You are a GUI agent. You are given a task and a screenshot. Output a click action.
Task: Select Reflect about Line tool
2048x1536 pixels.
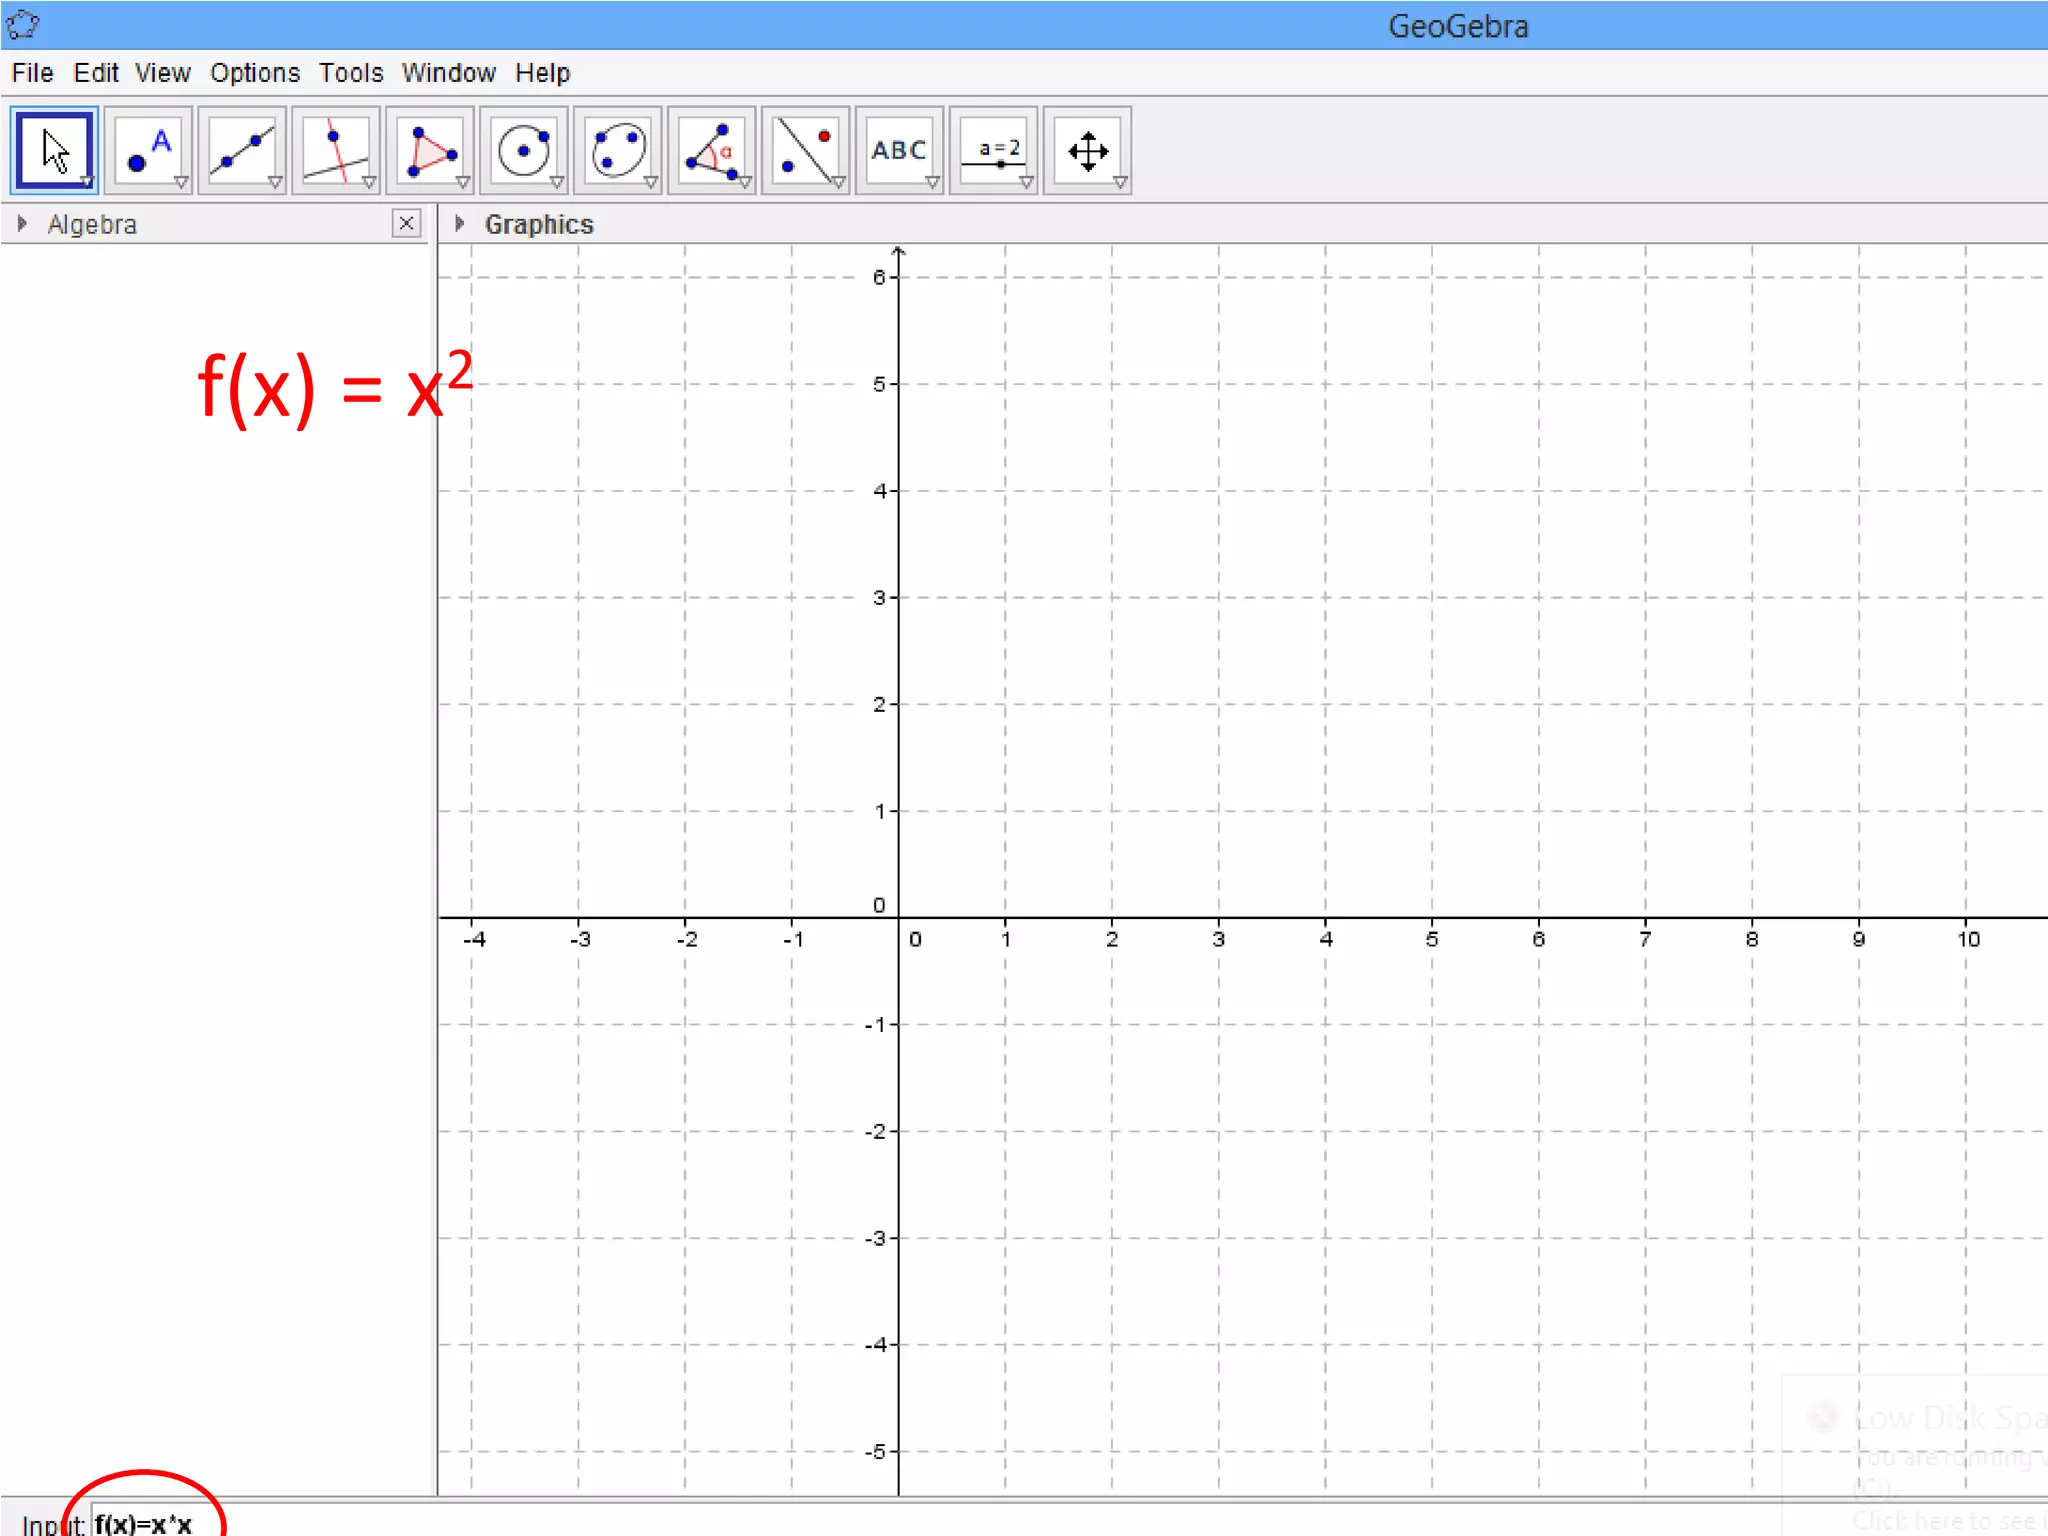pos(805,150)
